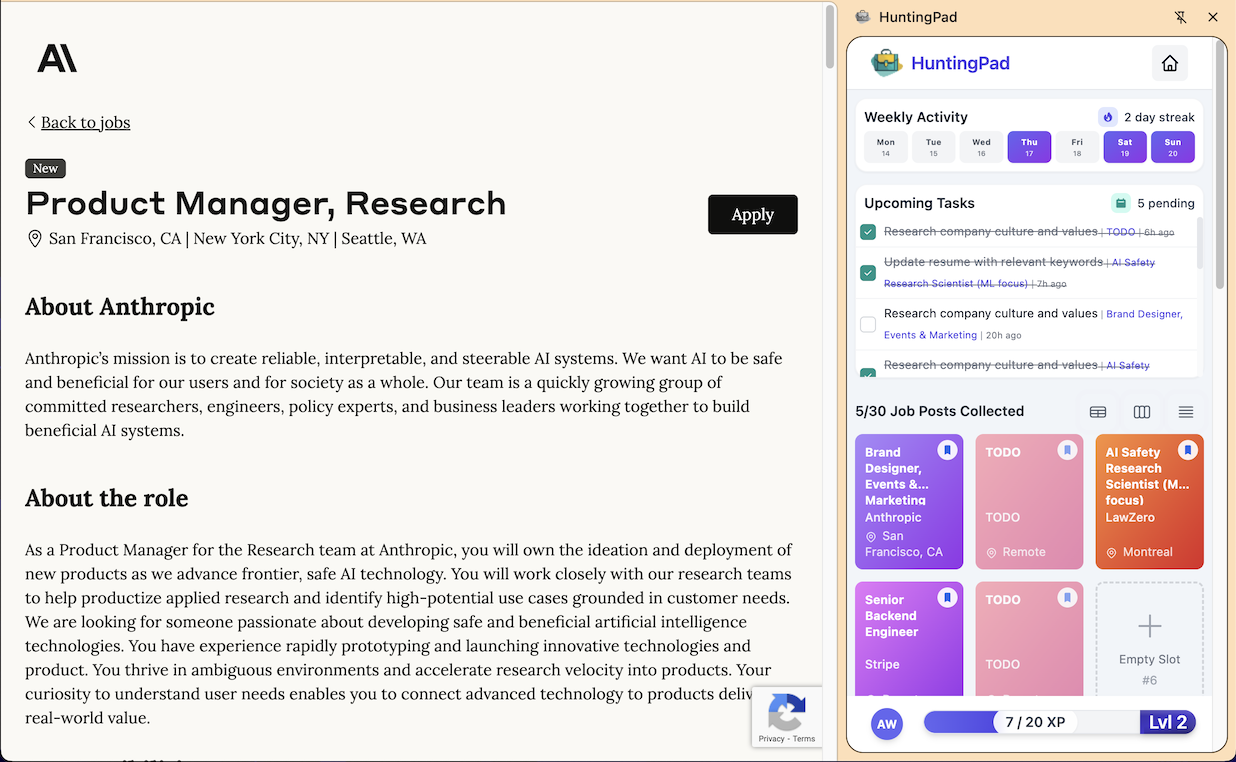1236x762 pixels.
Task: Open Brand Designer, Events & Marketing task link
Action: coord(1033,324)
